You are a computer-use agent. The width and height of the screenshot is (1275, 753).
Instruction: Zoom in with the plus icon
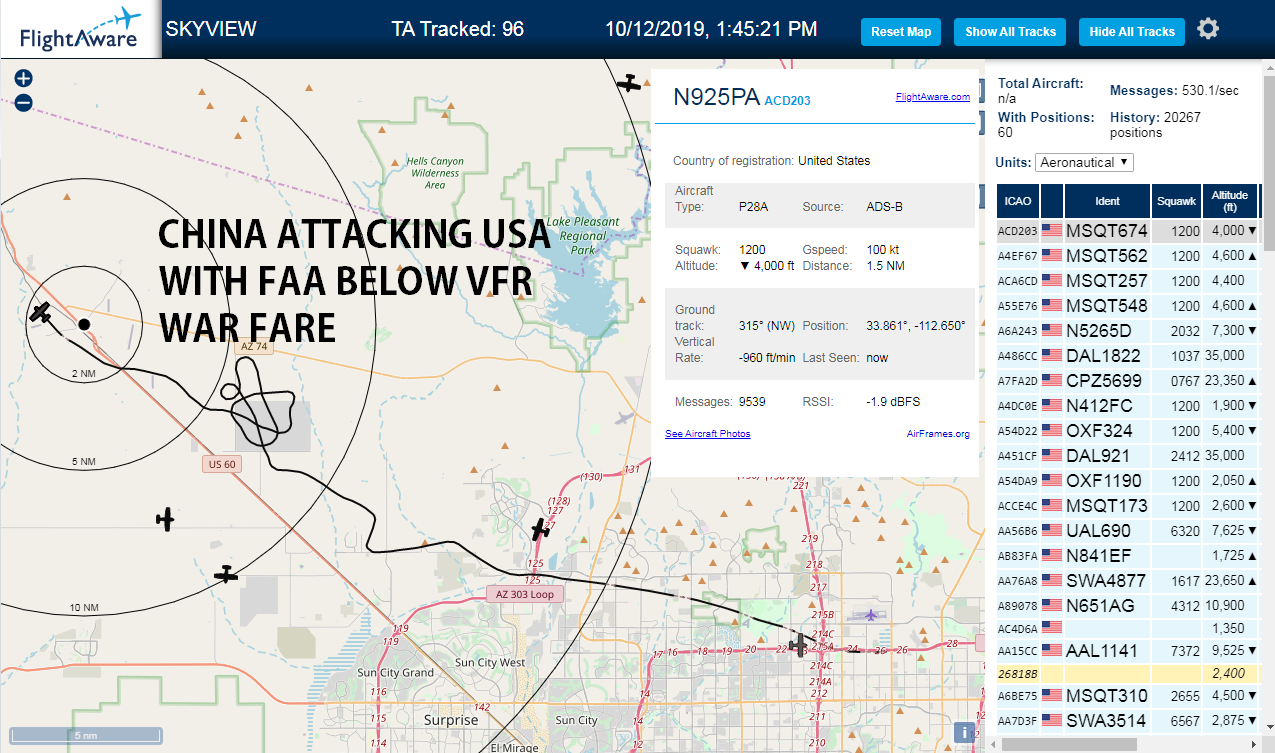click(24, 78)
